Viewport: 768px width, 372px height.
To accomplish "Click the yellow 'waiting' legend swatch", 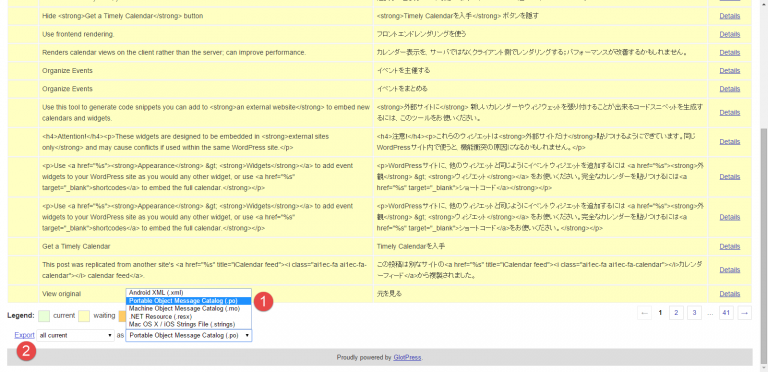I will point(84,316).
